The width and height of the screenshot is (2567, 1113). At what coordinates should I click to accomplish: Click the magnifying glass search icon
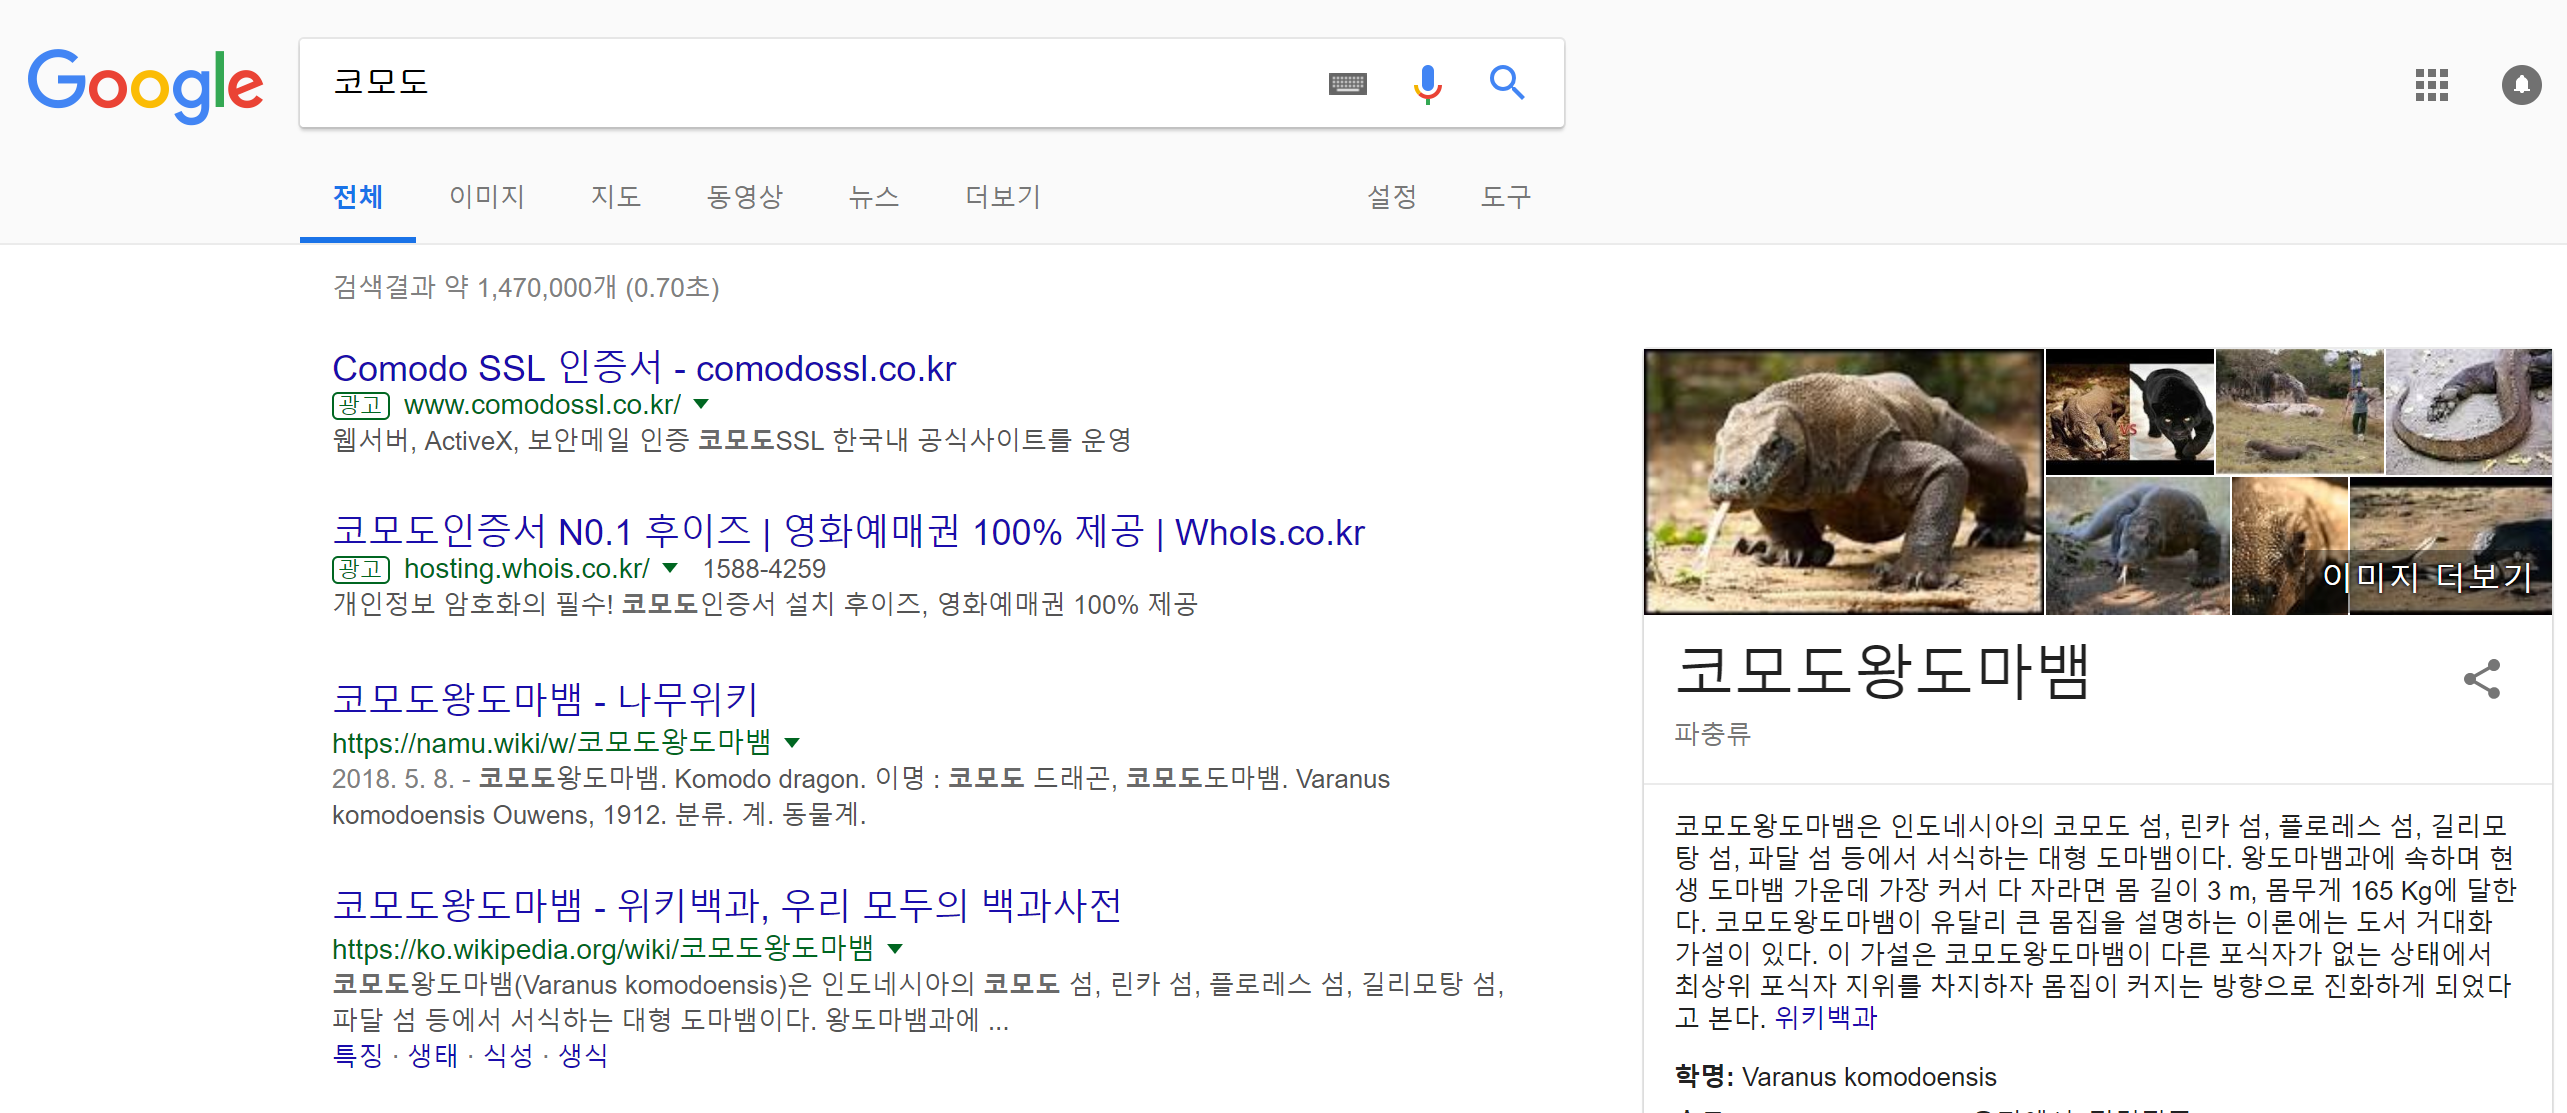tap(1506, 84)
